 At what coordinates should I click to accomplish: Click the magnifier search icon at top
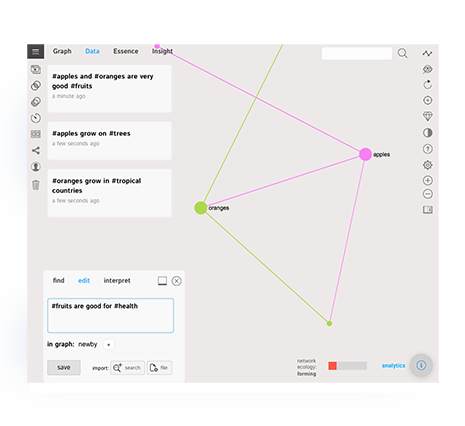[x=402, y=53]
